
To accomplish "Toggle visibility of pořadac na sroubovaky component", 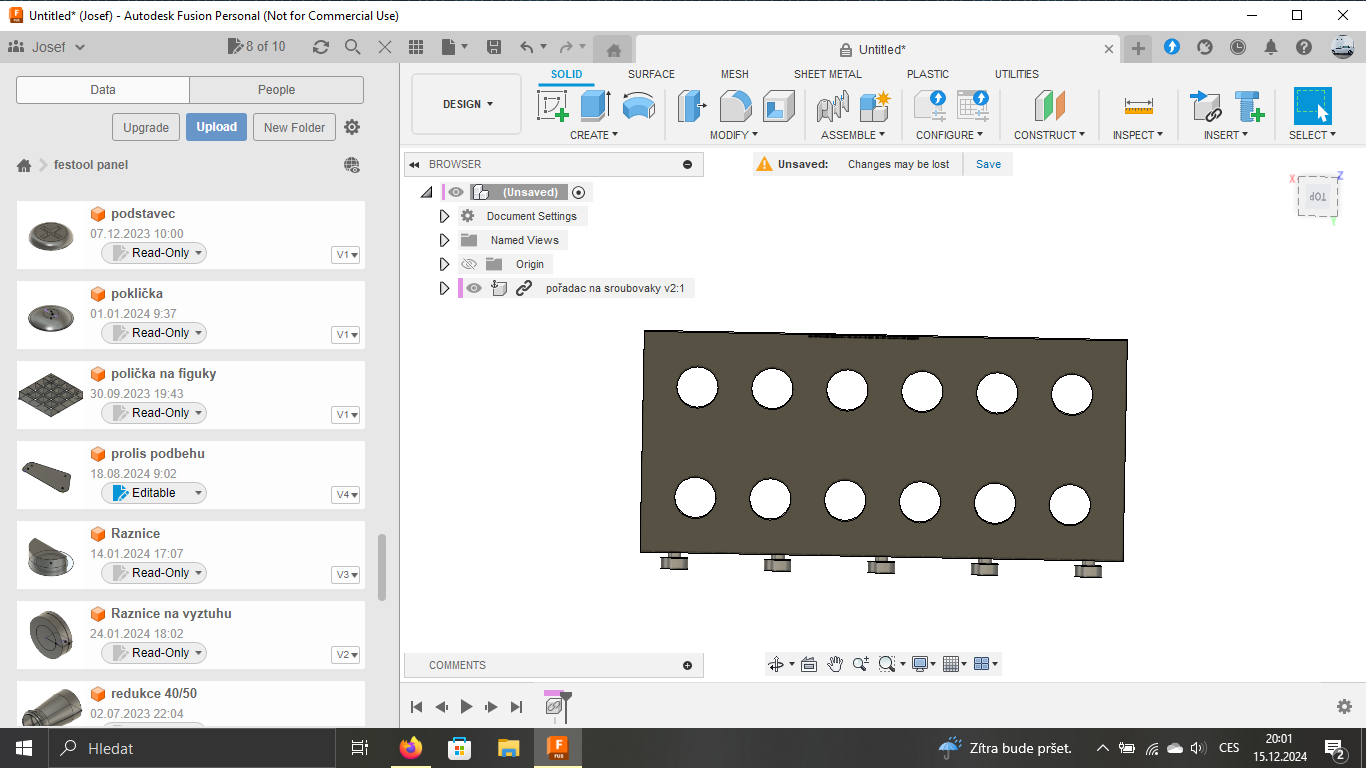I will [474, 288].
